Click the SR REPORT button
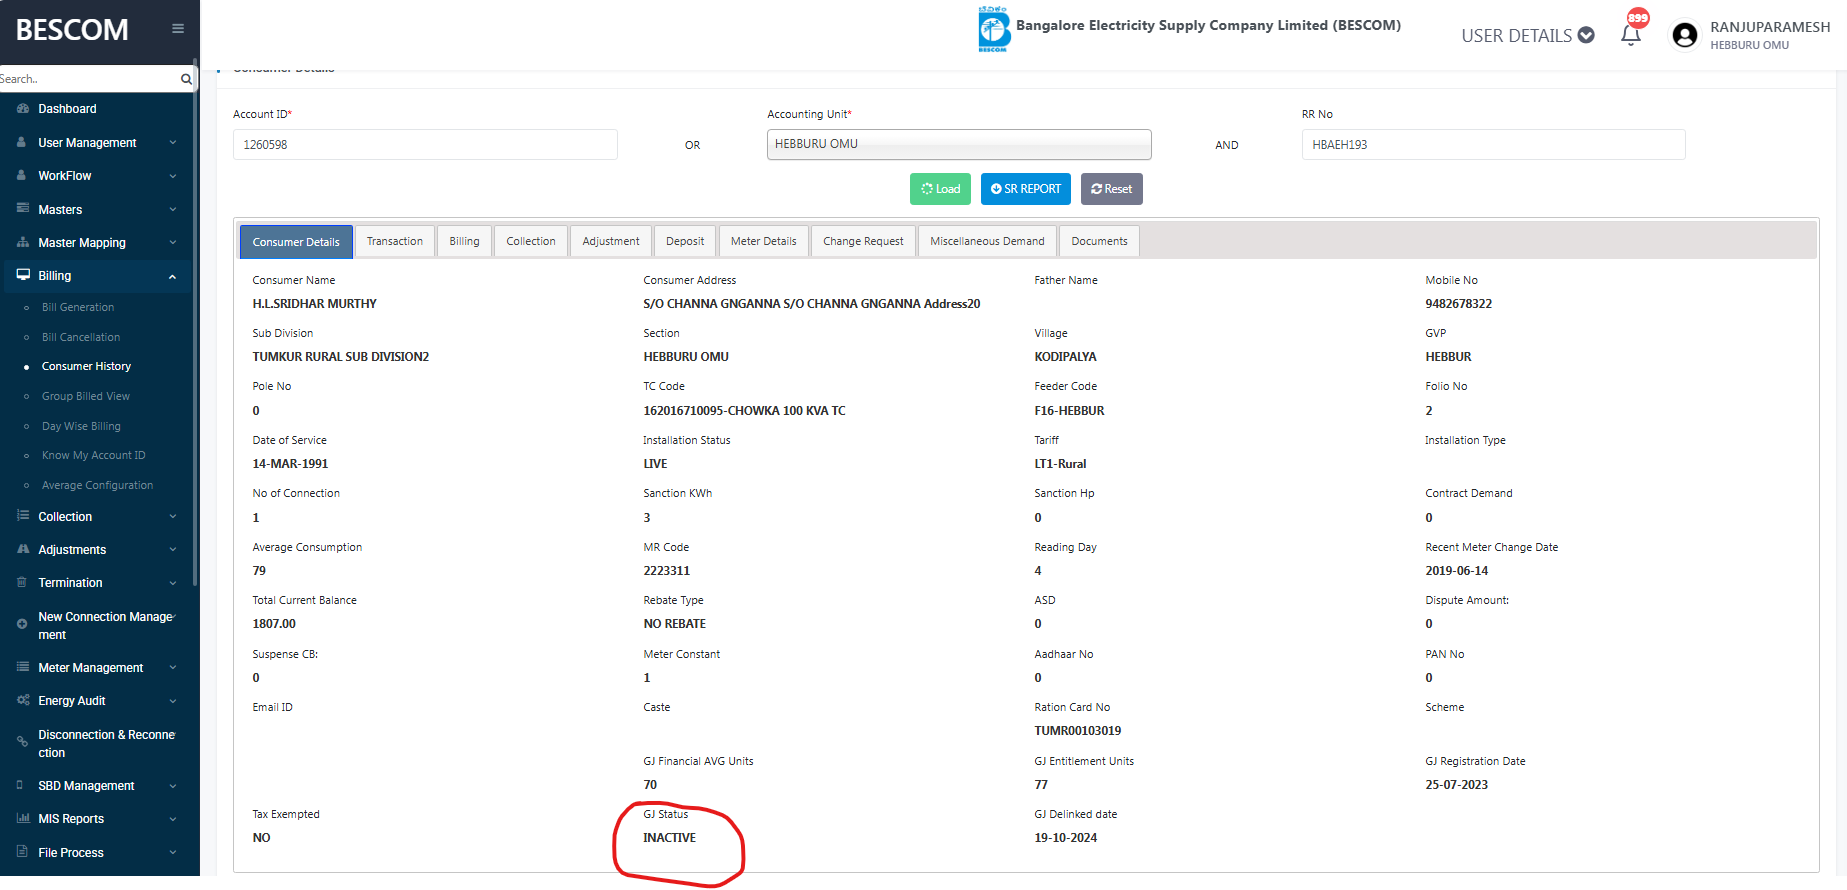Screen dimensions: 1847x890 pos(1026,189)
